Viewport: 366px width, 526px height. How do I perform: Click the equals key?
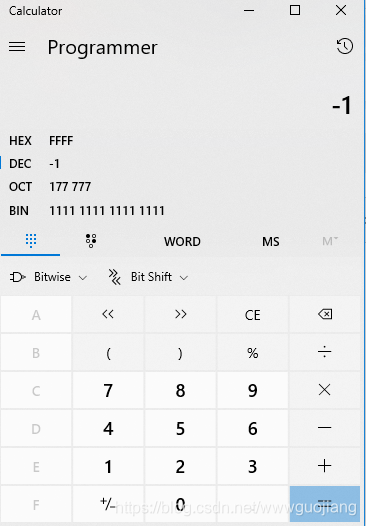325,504
